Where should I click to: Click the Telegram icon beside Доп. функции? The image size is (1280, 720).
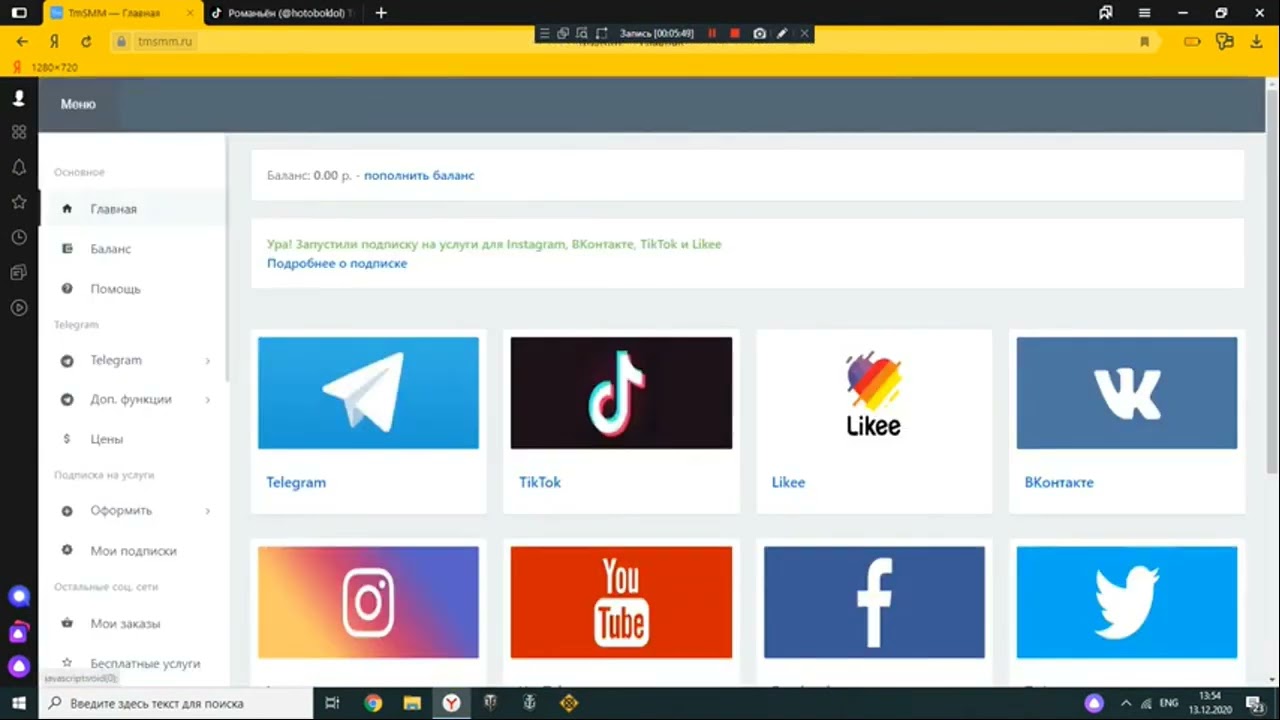67,400
